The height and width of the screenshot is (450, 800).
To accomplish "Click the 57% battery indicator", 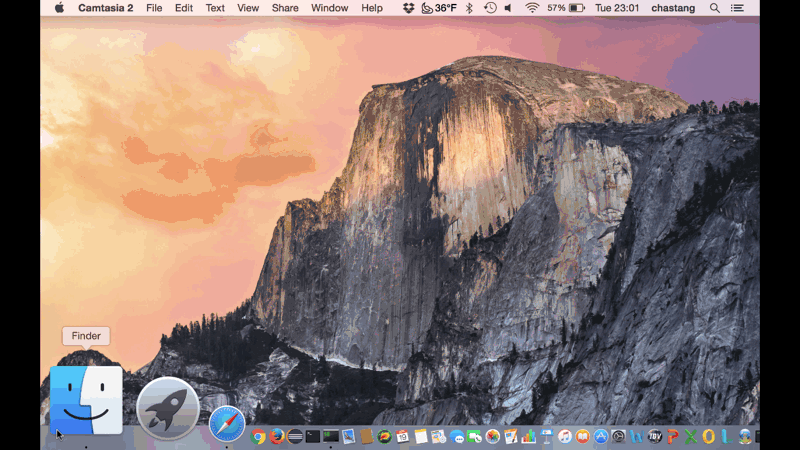I will [566, 8].
